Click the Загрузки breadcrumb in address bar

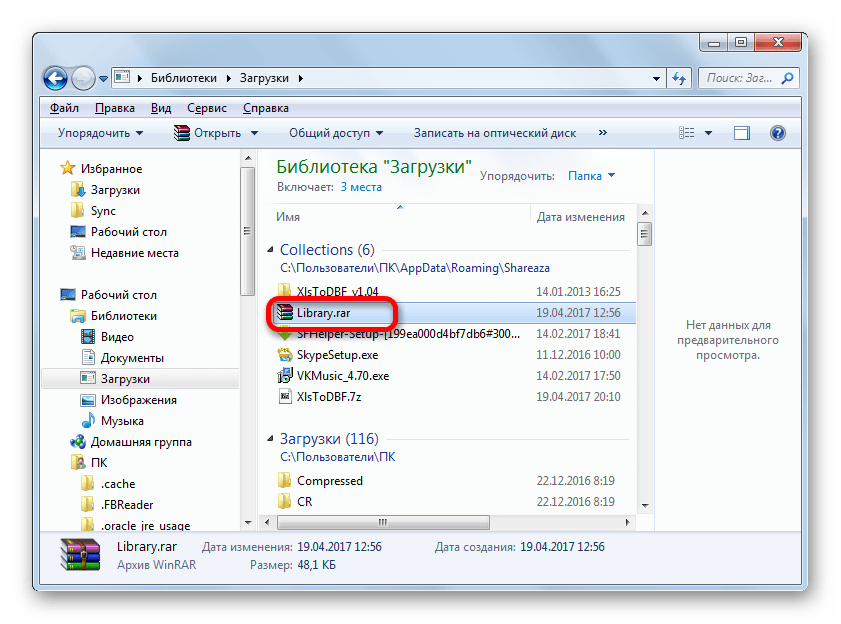264,78
